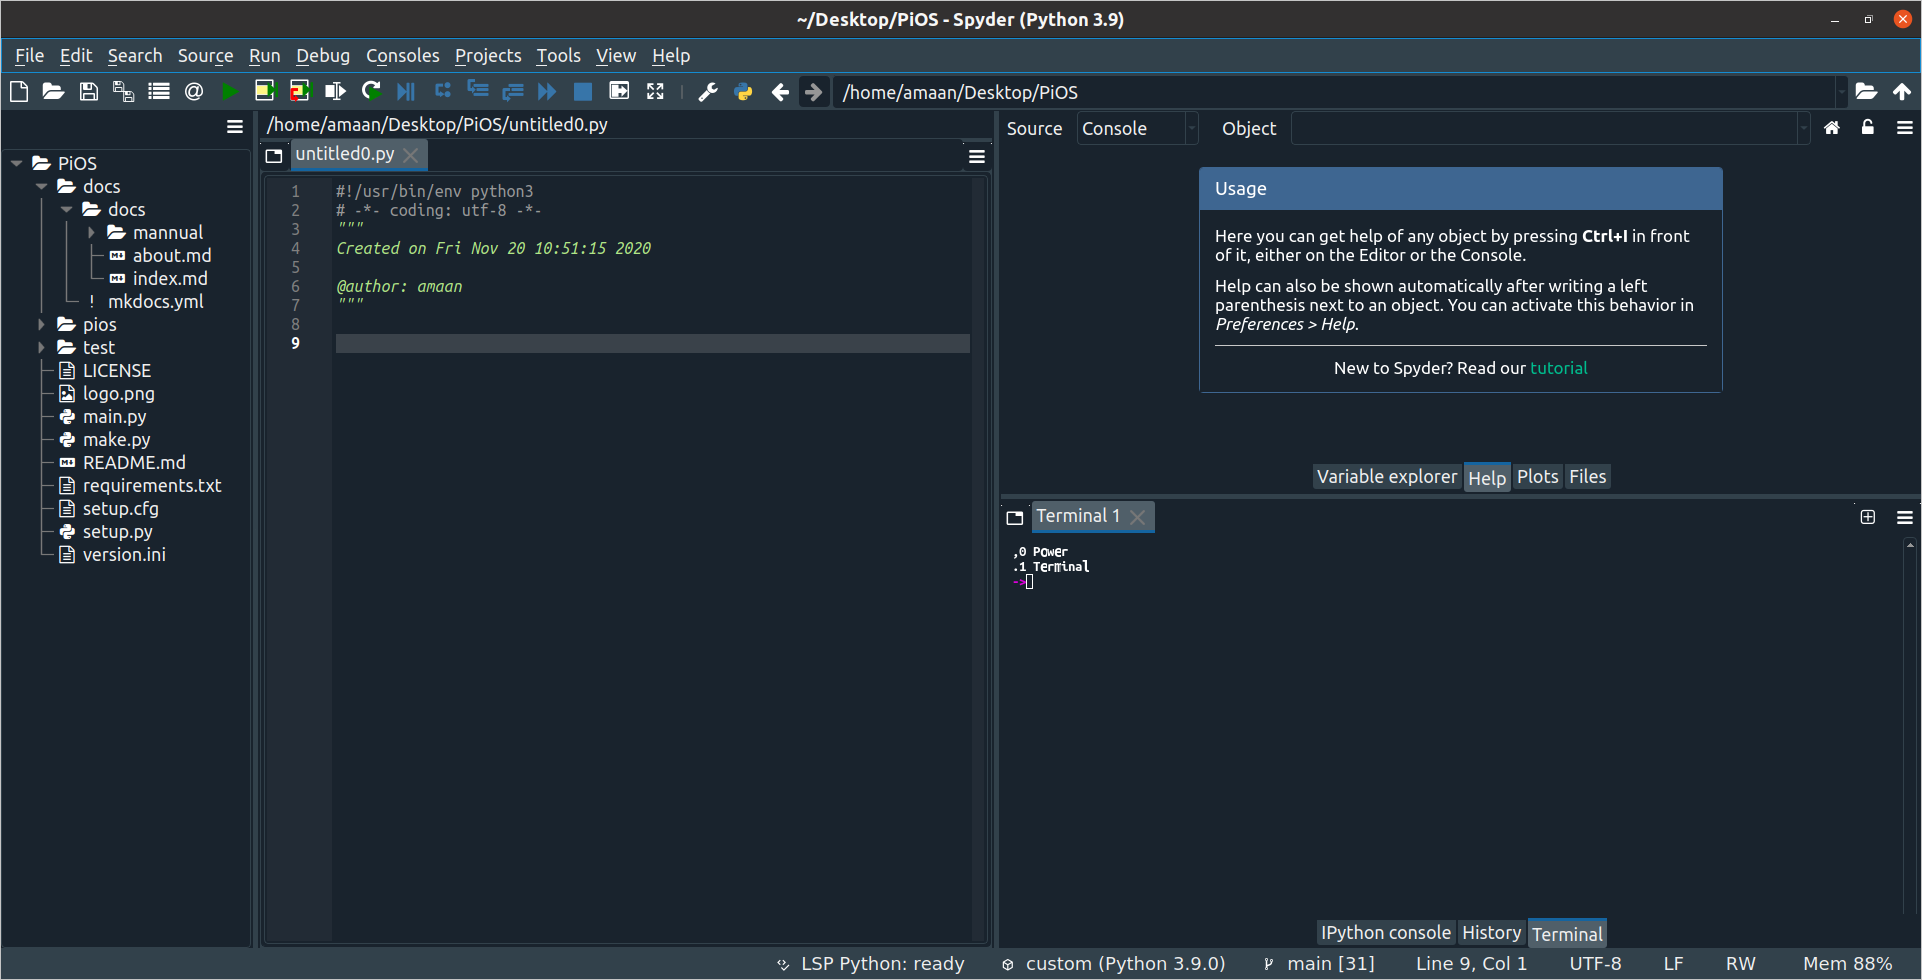Screen dimensions: 1922x980
Task: Run the current cell
Action: (265, 91)
